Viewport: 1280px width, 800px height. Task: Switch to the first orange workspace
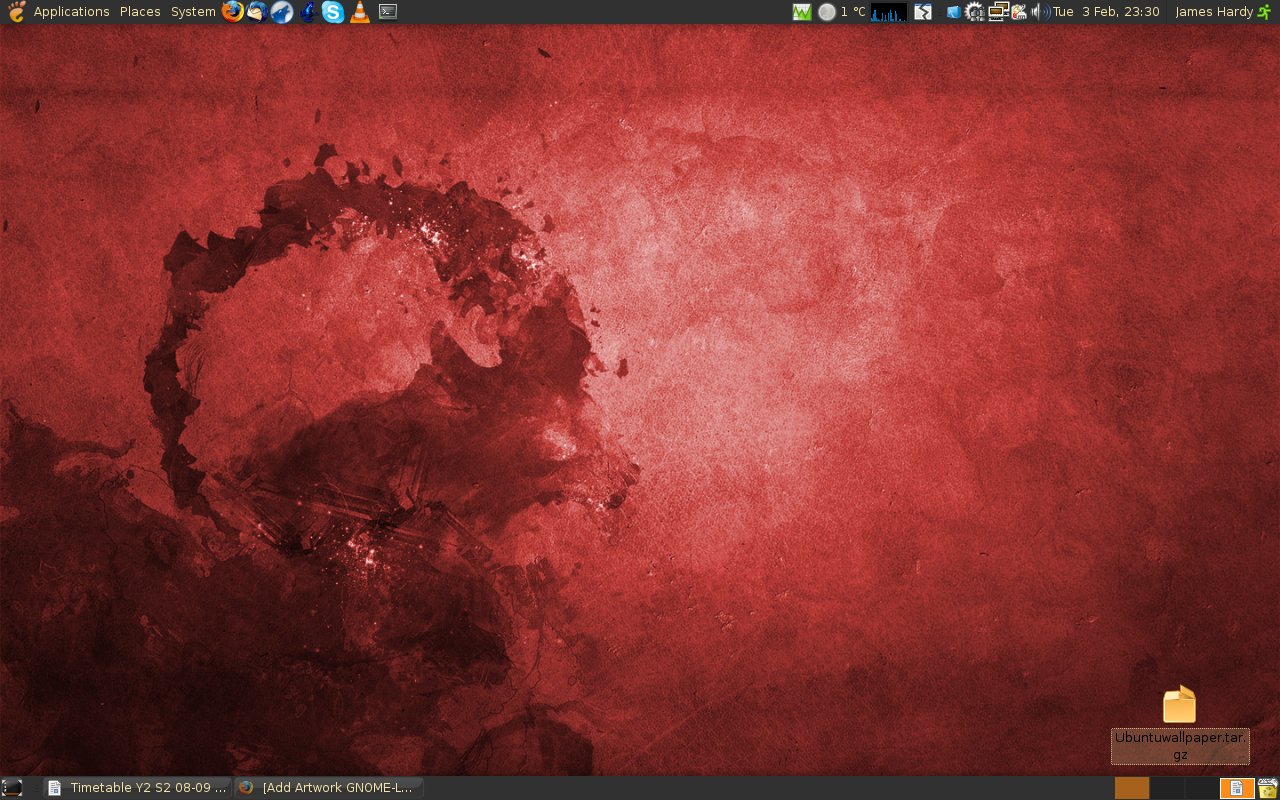[1132, 788]
